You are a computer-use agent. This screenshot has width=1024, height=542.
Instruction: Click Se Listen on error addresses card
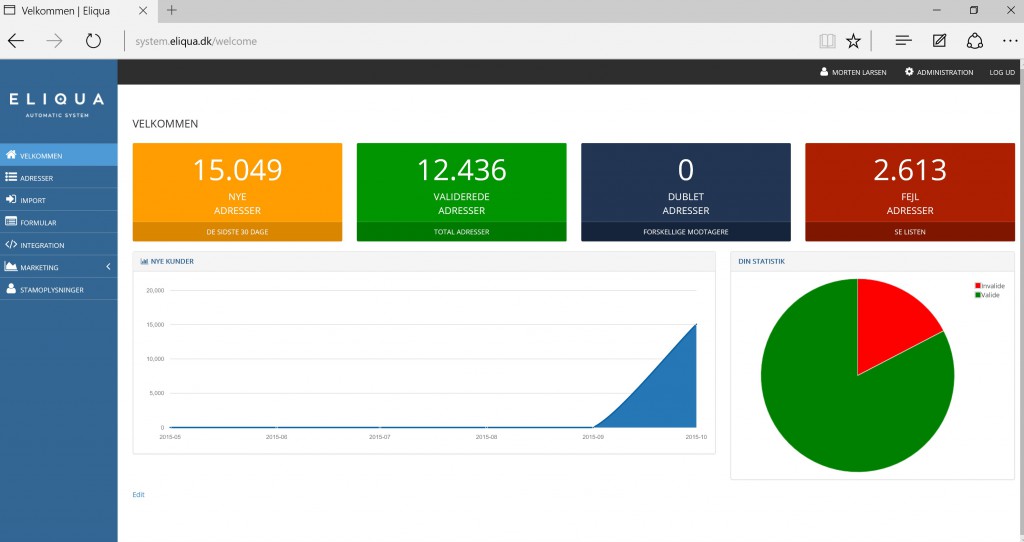point(910,232)
